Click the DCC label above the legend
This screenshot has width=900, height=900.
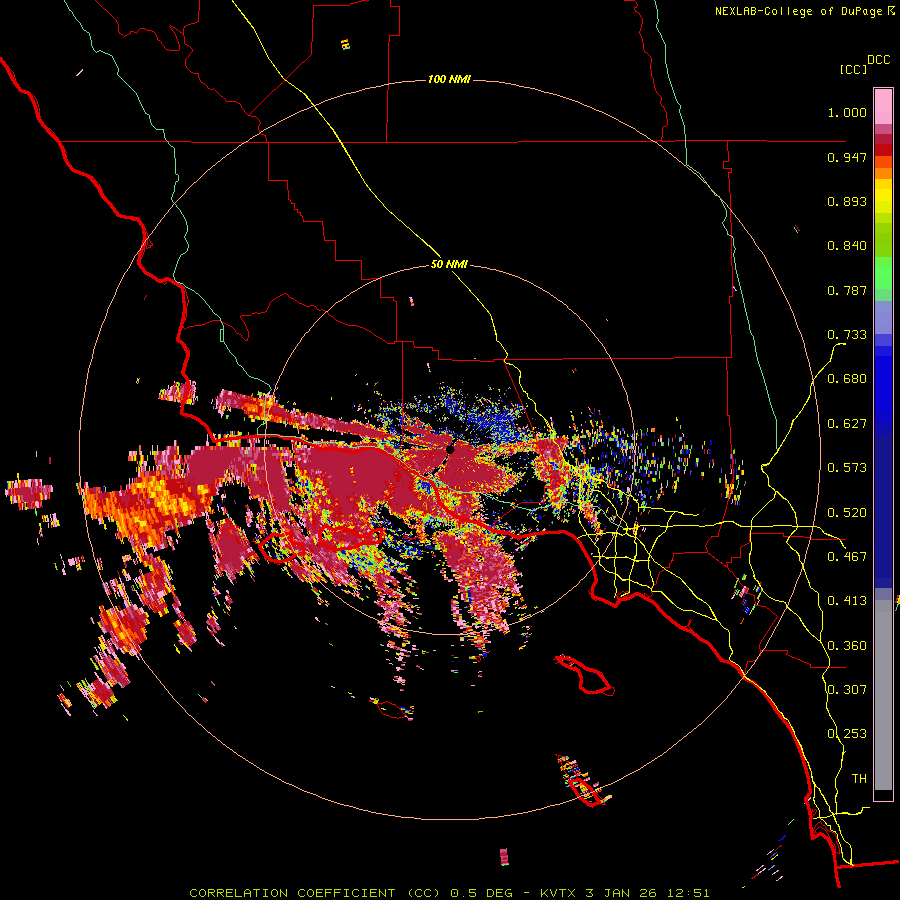(879, 60)
